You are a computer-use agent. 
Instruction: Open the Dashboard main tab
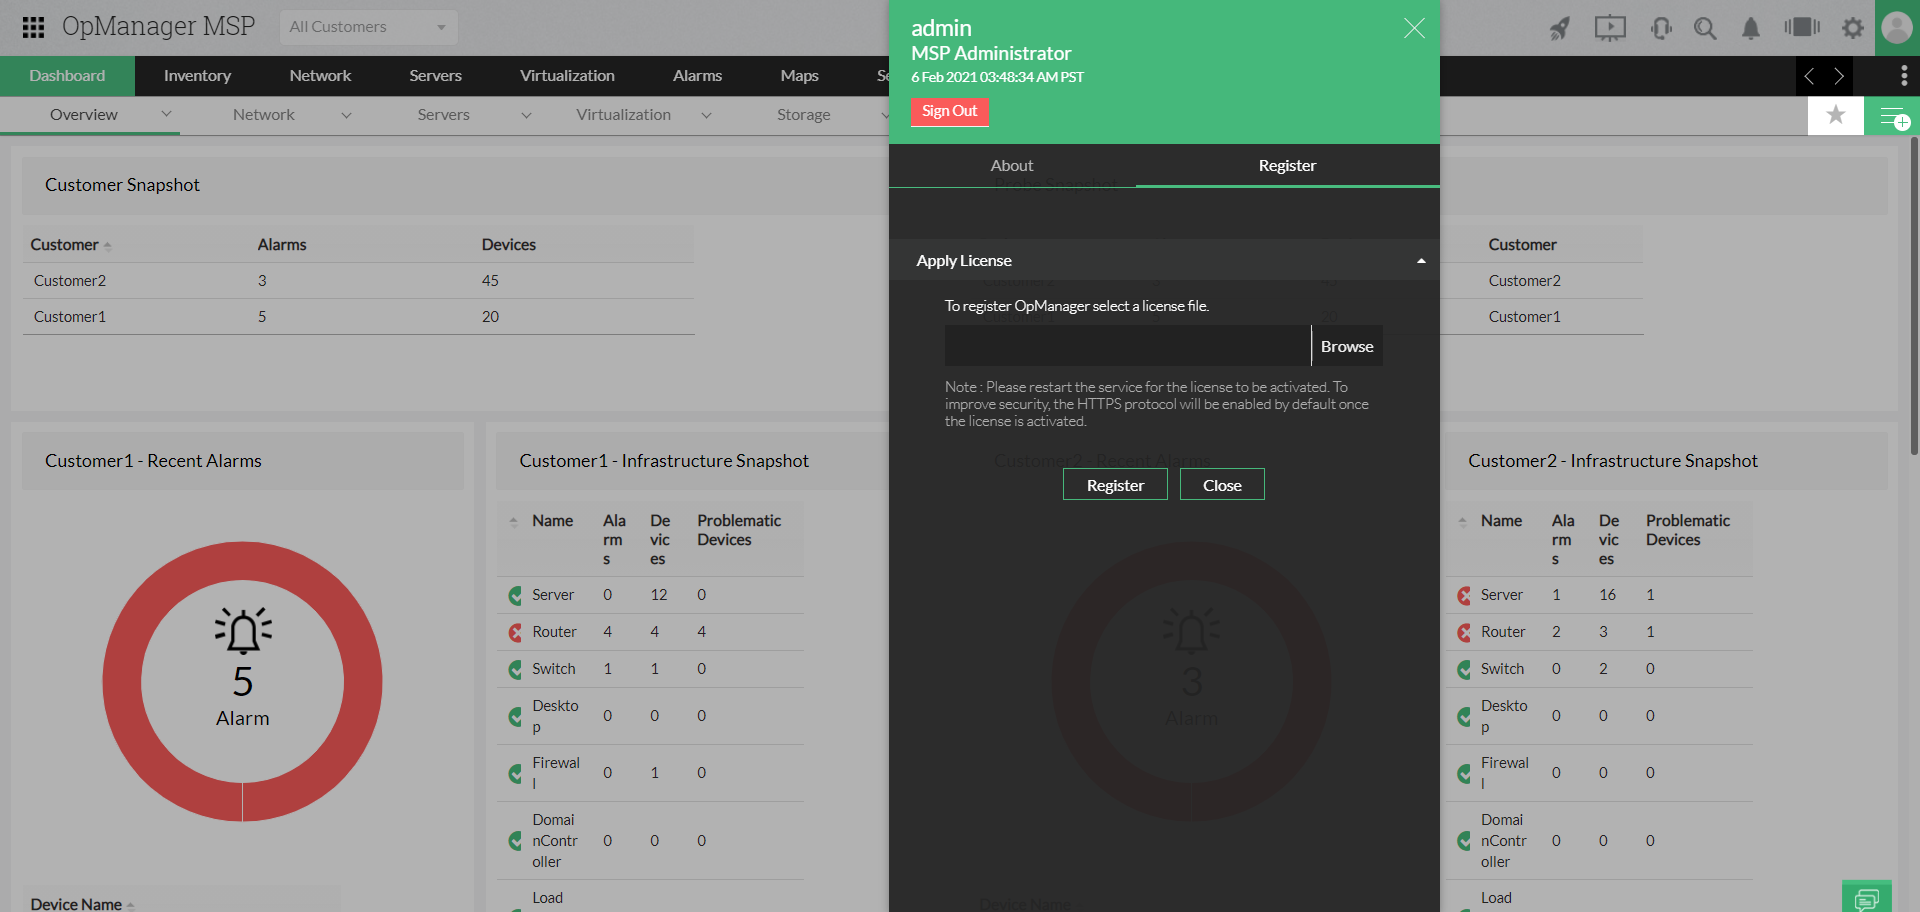[67, 76]
